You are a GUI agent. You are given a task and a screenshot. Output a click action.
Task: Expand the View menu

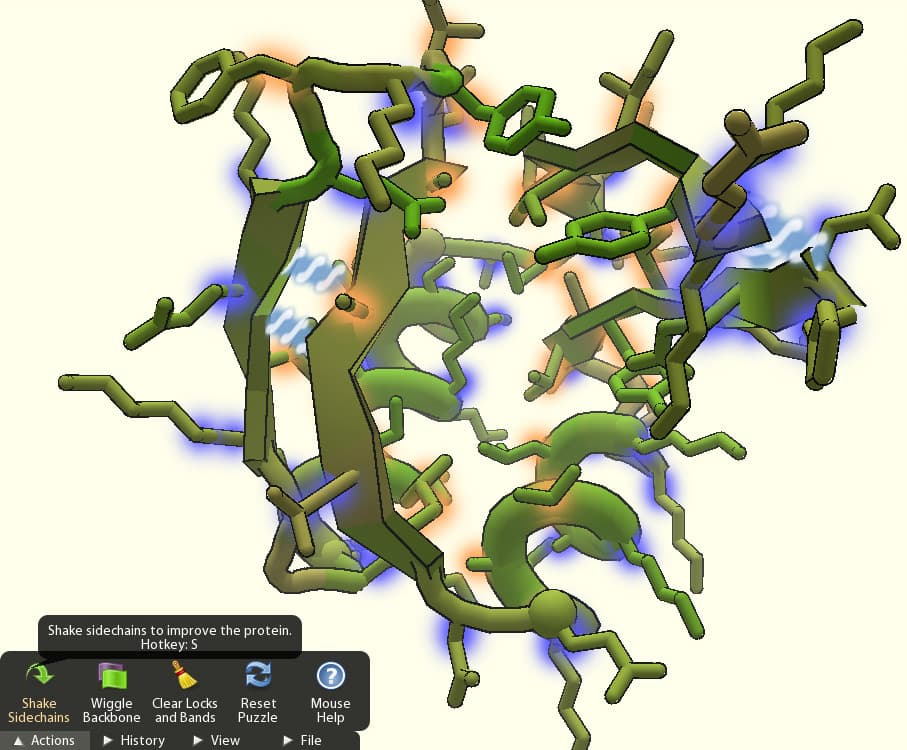point(217,740)
